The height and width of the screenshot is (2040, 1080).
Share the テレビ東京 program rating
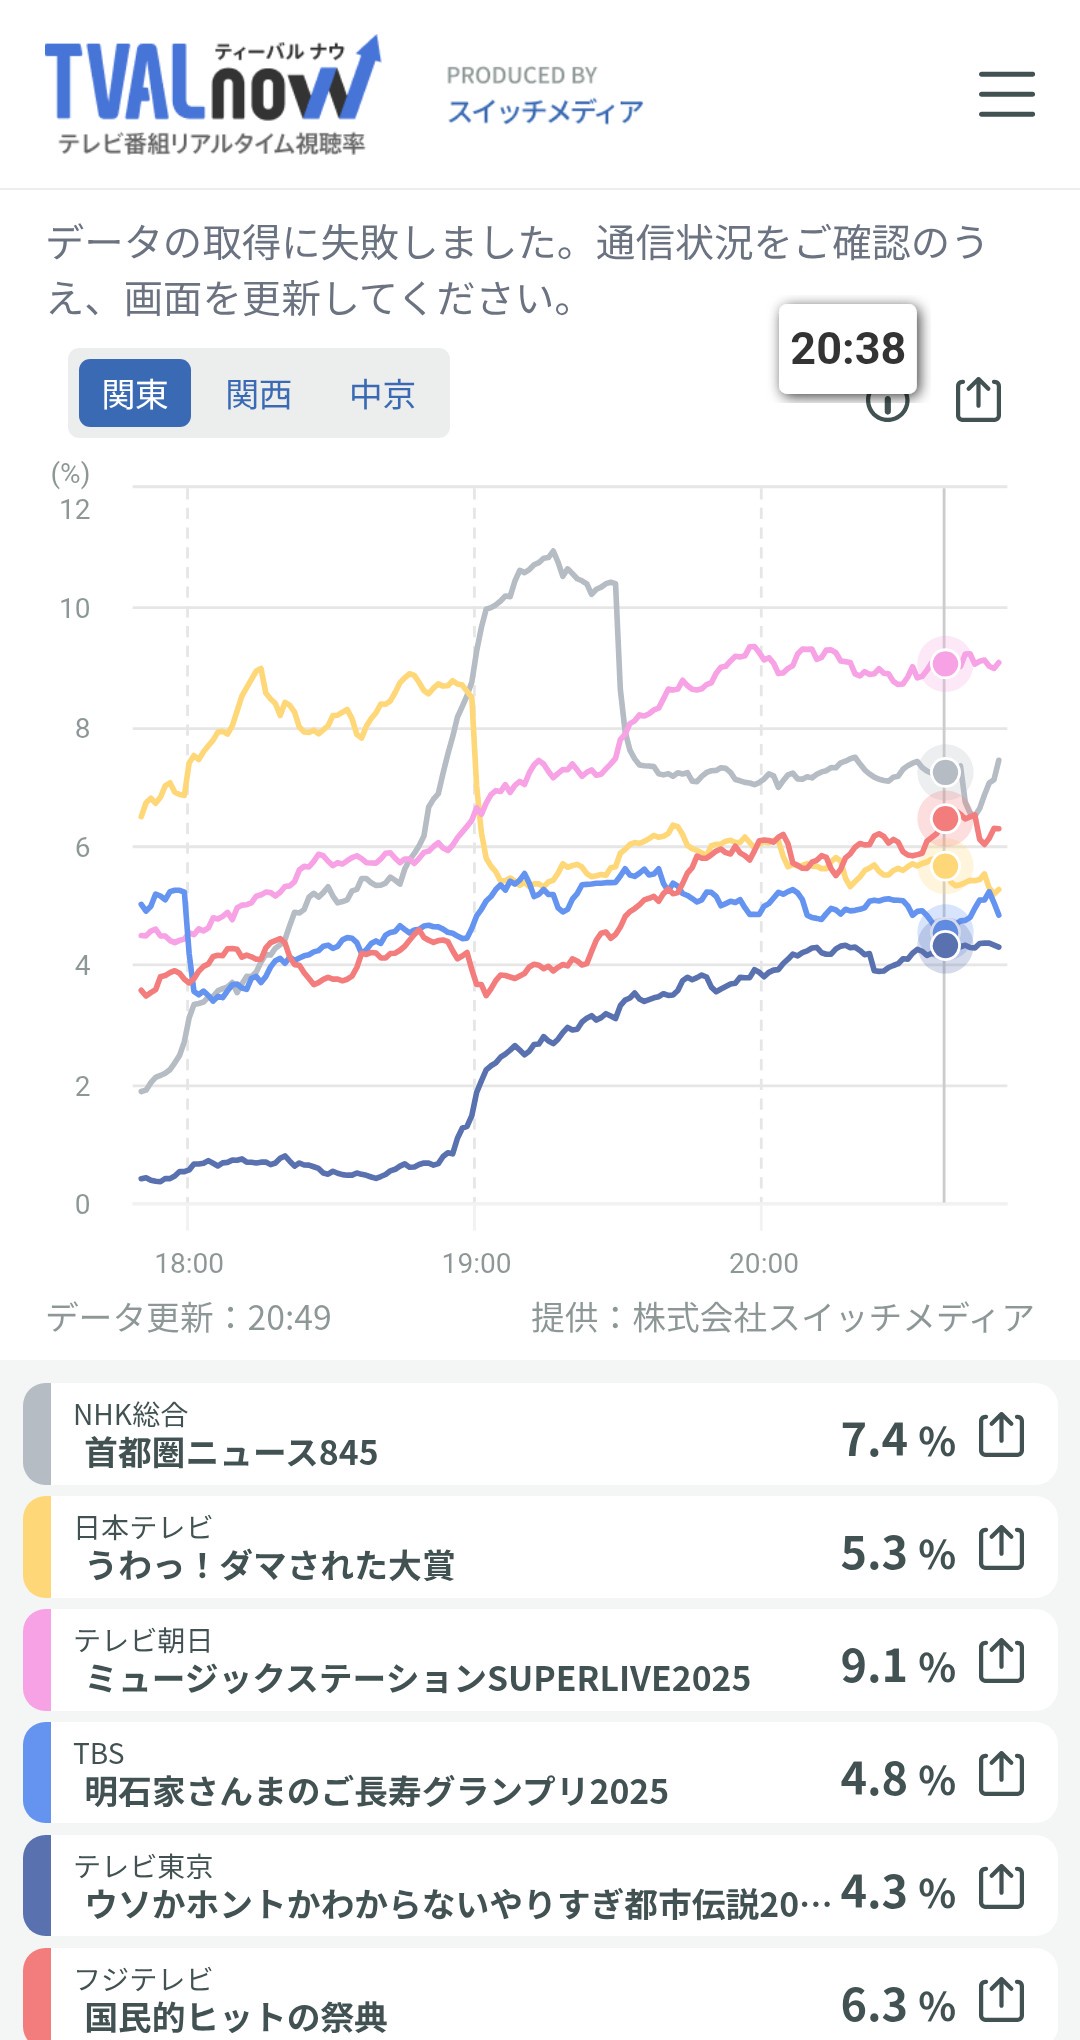coord(1001,1888)
